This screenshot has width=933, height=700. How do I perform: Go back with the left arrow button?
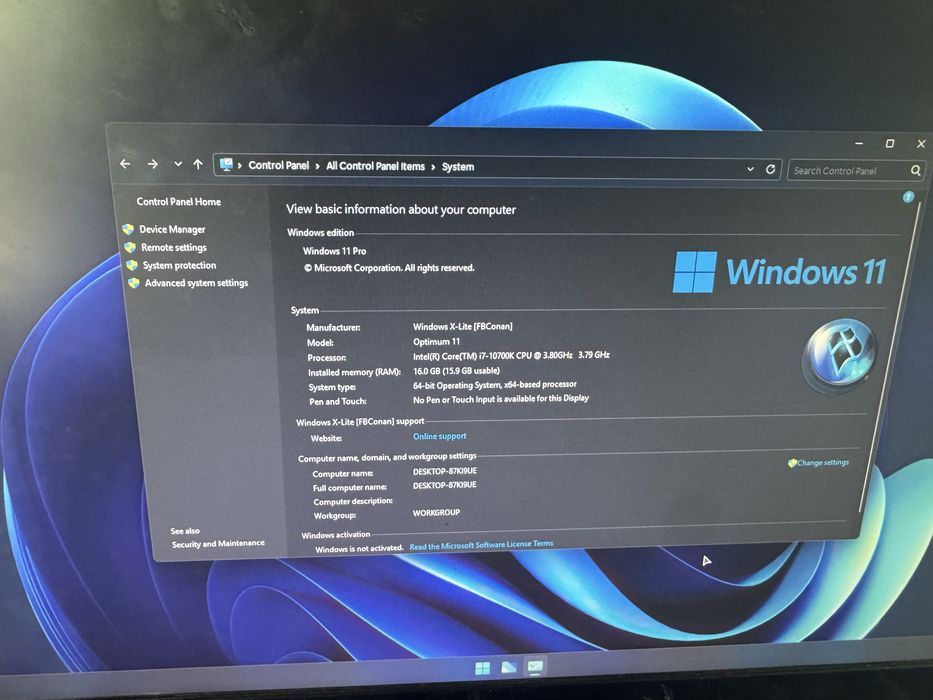point(125,164)
